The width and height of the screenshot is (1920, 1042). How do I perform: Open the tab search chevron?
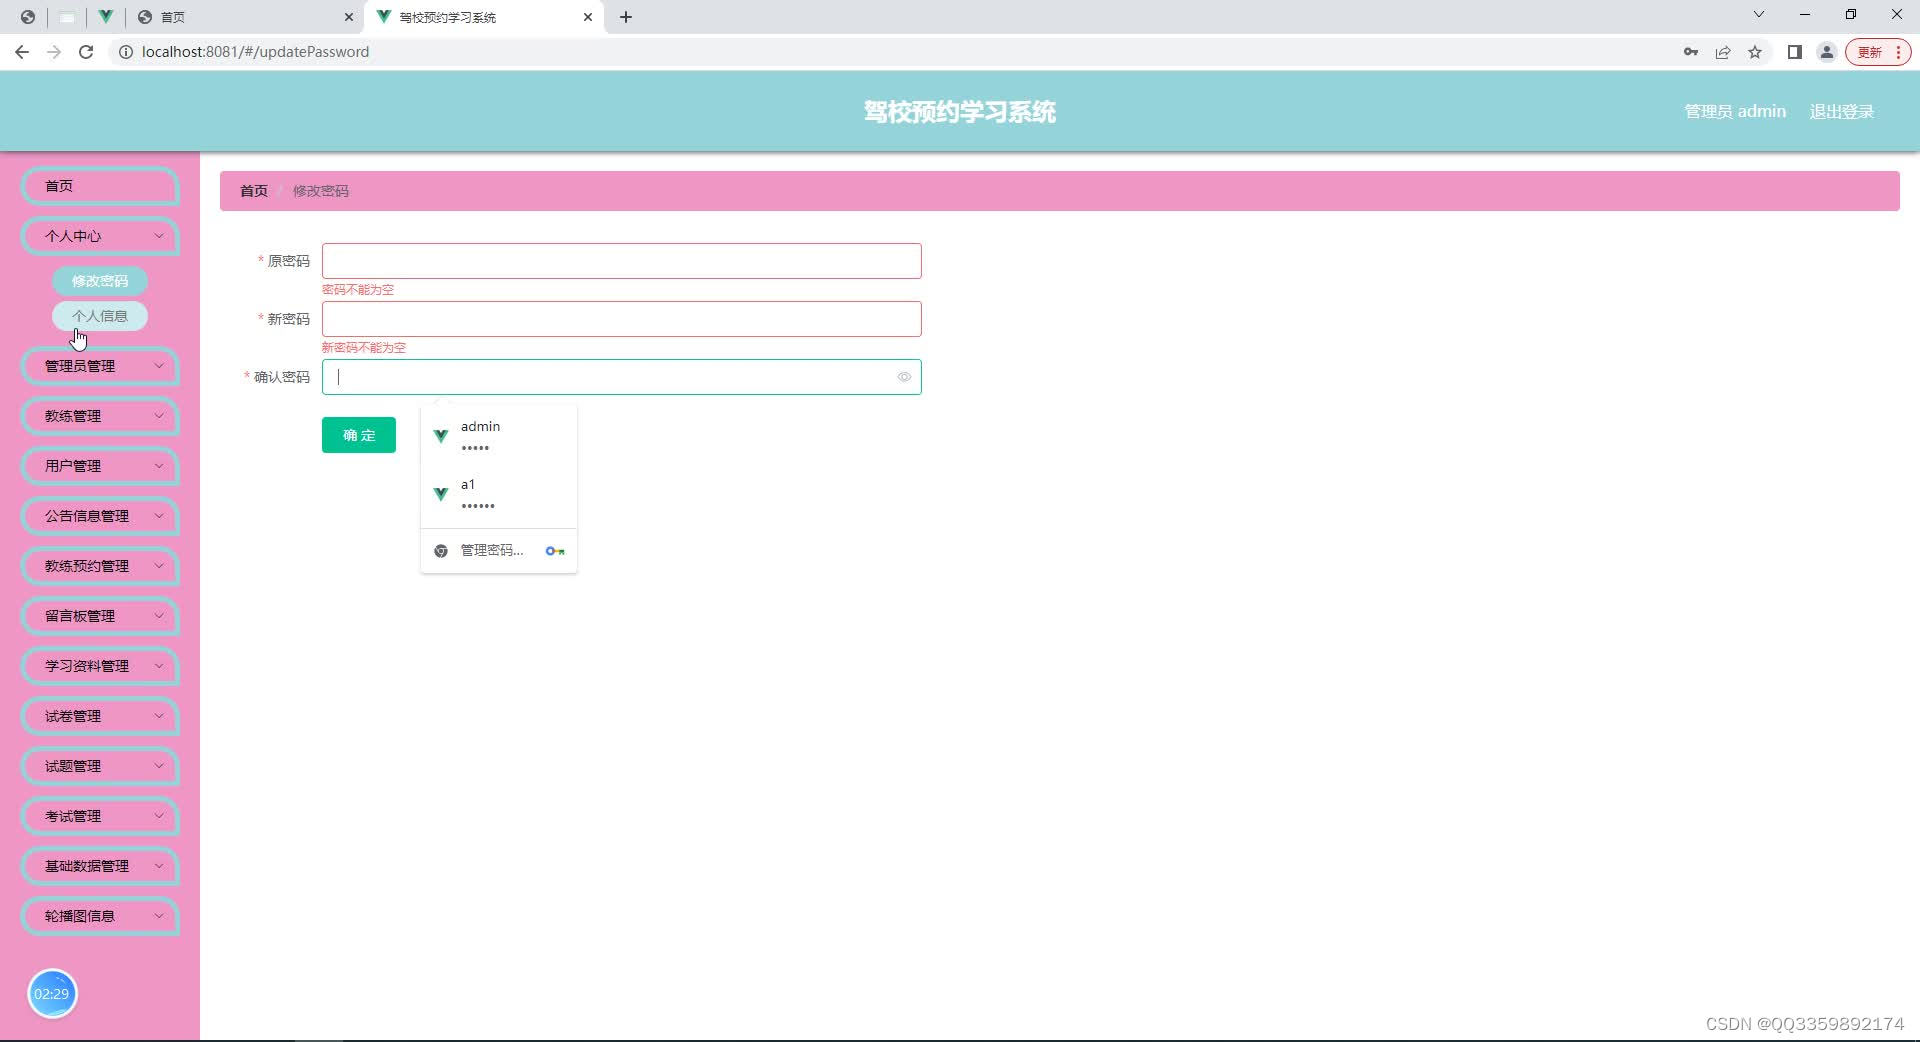coord(1759,15)
